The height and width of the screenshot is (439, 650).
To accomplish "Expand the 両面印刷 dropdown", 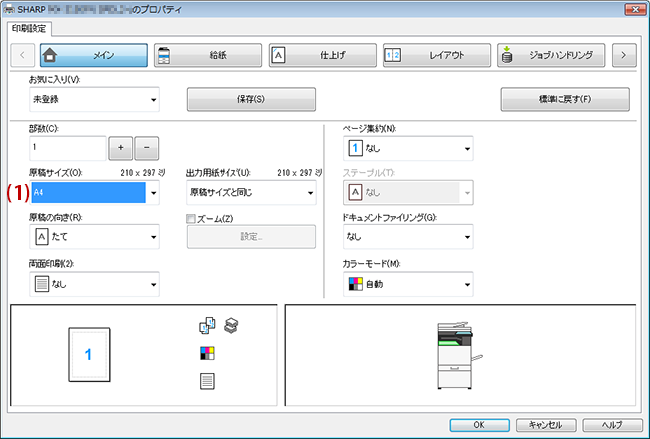I will tap(95, 284).
